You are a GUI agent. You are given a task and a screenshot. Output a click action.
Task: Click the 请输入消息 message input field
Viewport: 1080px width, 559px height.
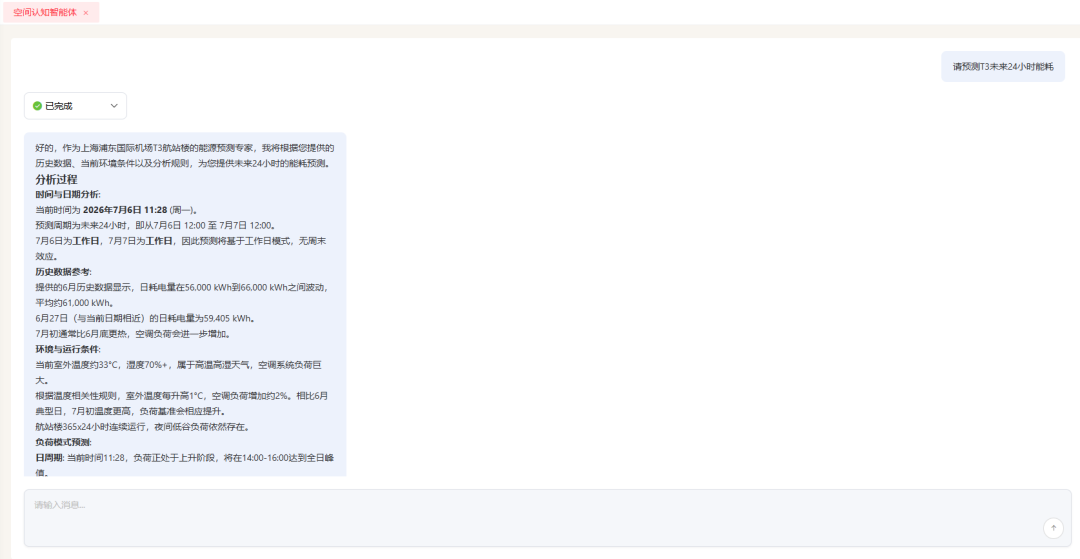[548, 518]
